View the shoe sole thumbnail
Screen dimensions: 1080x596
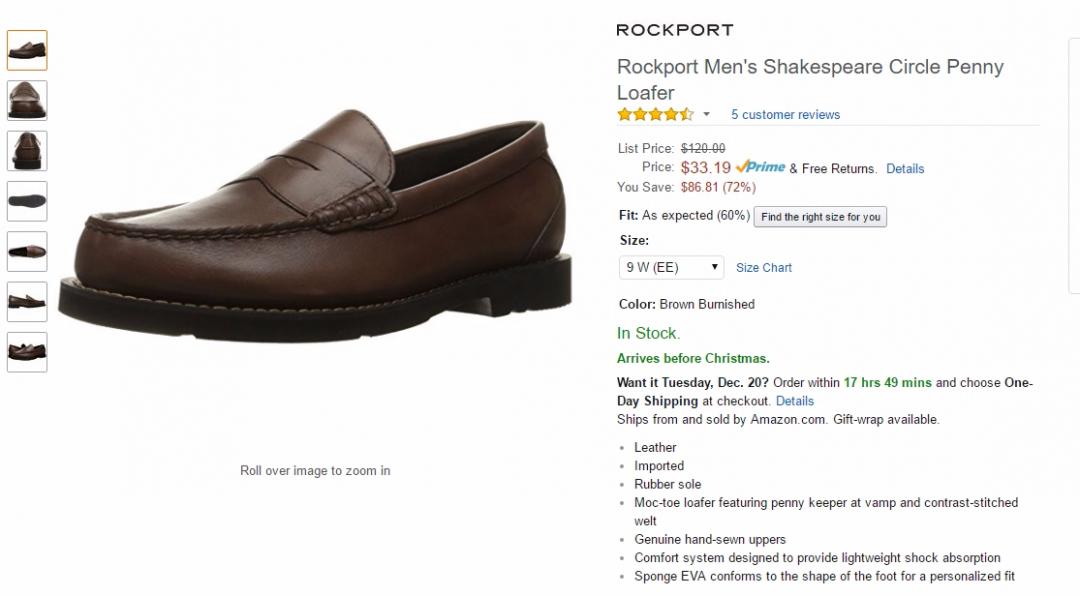tap(27, 201)
